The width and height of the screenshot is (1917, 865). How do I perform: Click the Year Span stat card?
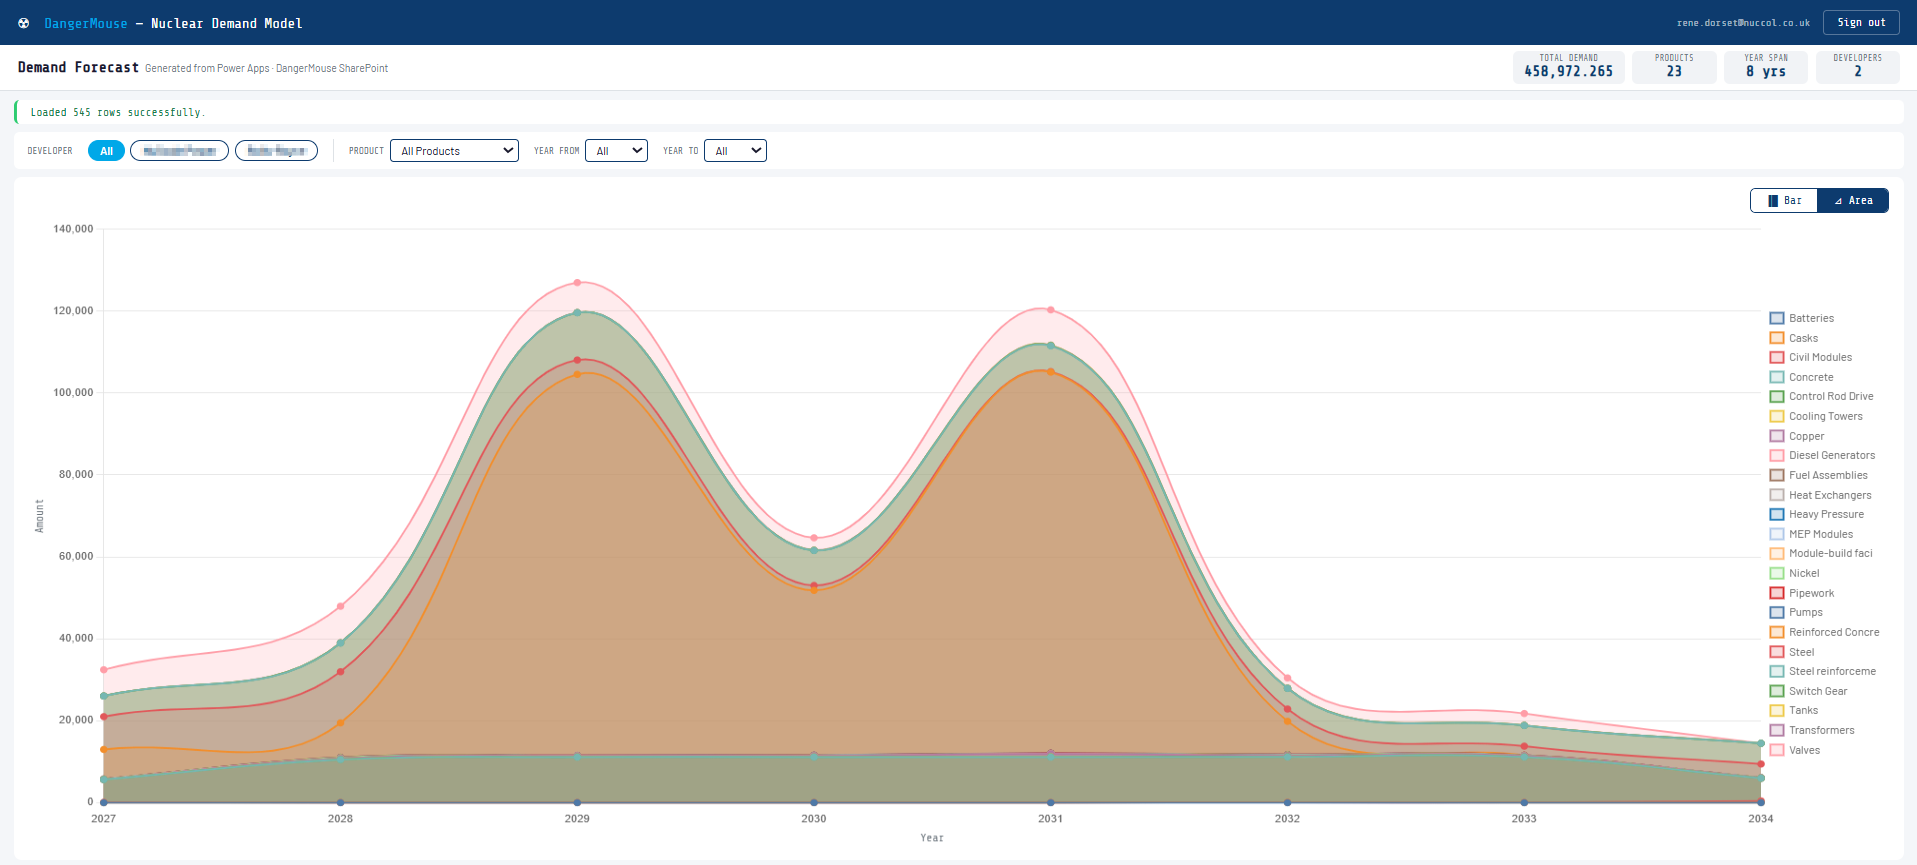tap(1766, 67)
